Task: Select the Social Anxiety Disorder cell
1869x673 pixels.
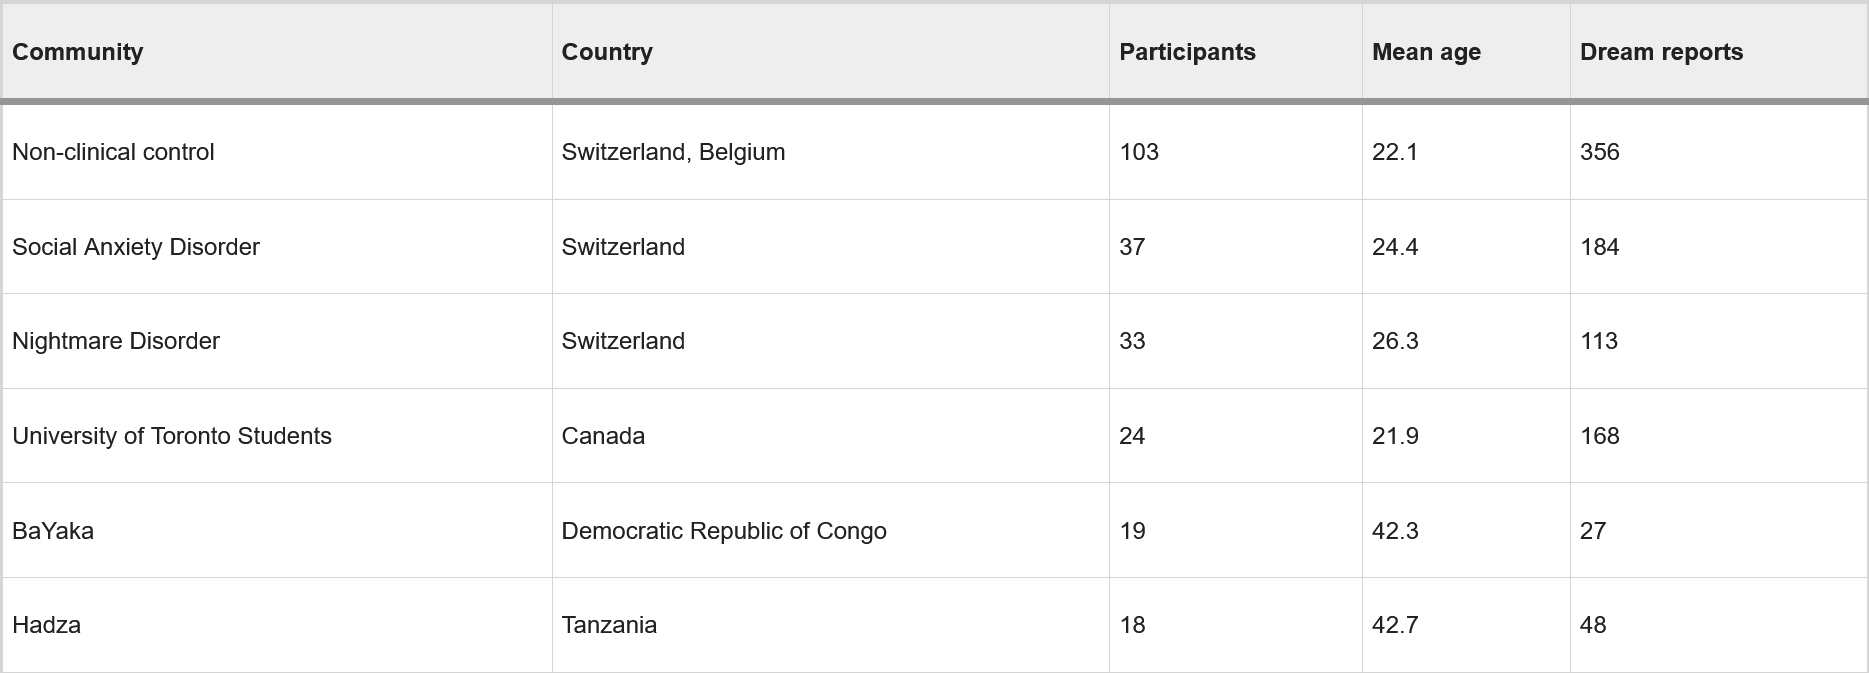Action: (136, 247)
